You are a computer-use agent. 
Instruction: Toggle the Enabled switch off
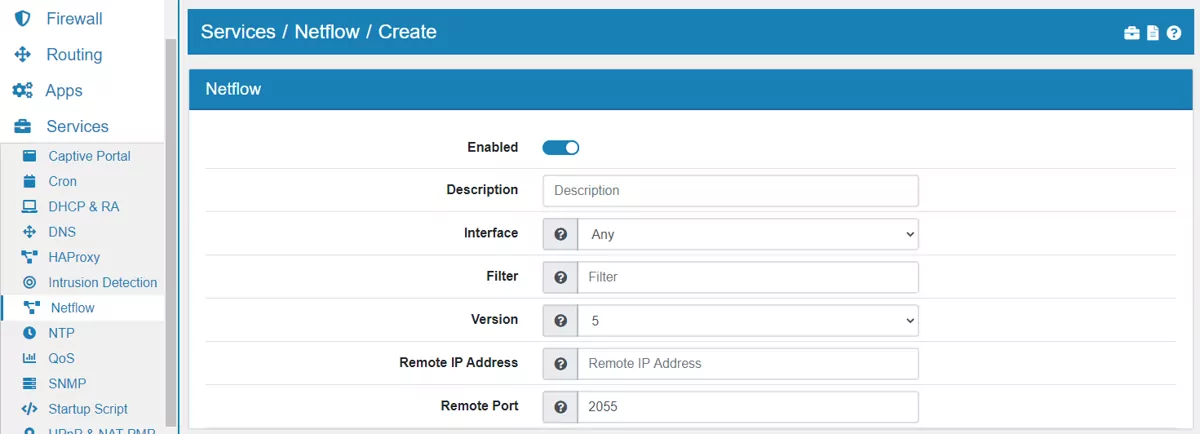pos(561,148)
